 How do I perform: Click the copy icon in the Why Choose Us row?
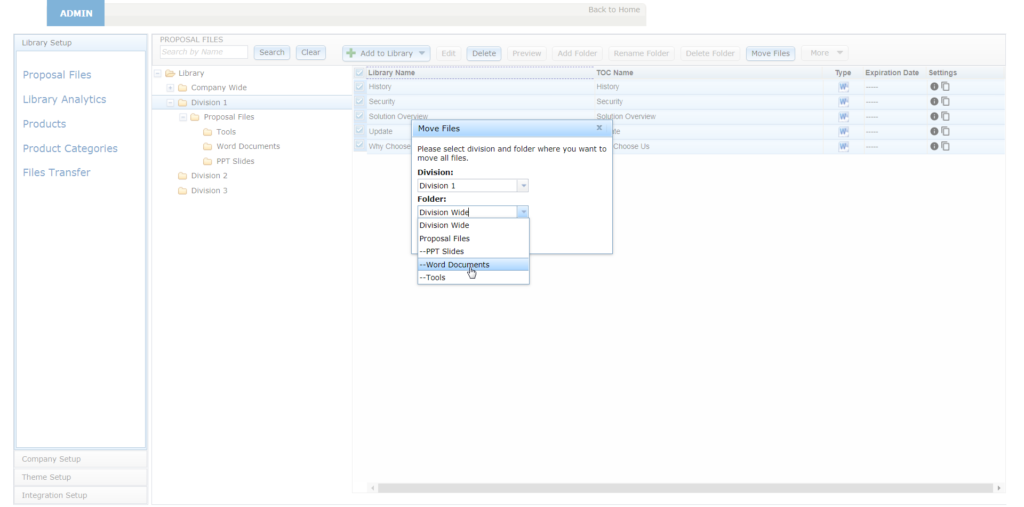tap(945, 146)
